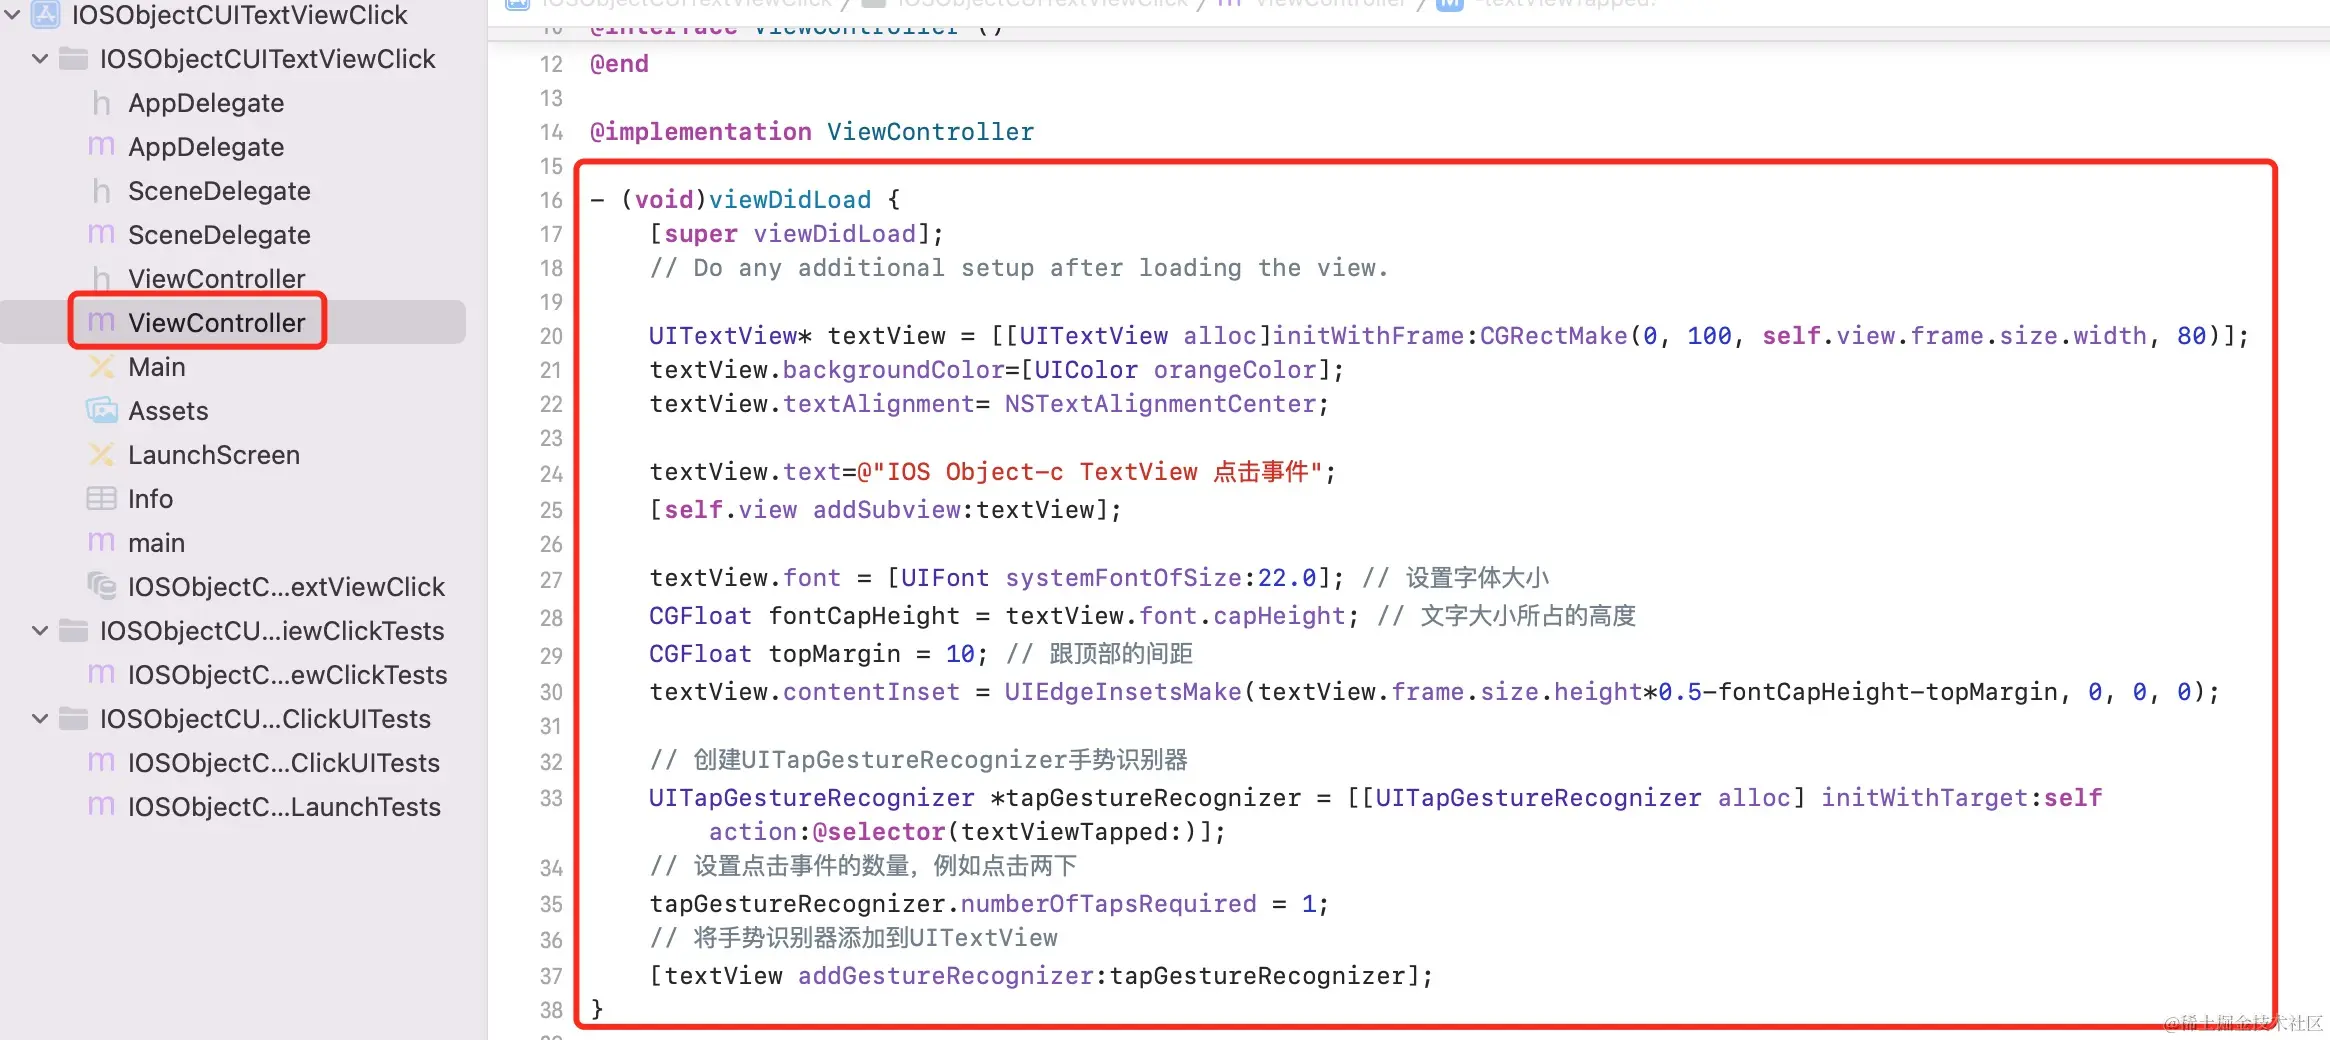Screen dimensions: 2330x1040
Task: Click the folder icon of IOSObjectCU...ClickUITests group
Action: coord(73,719)
